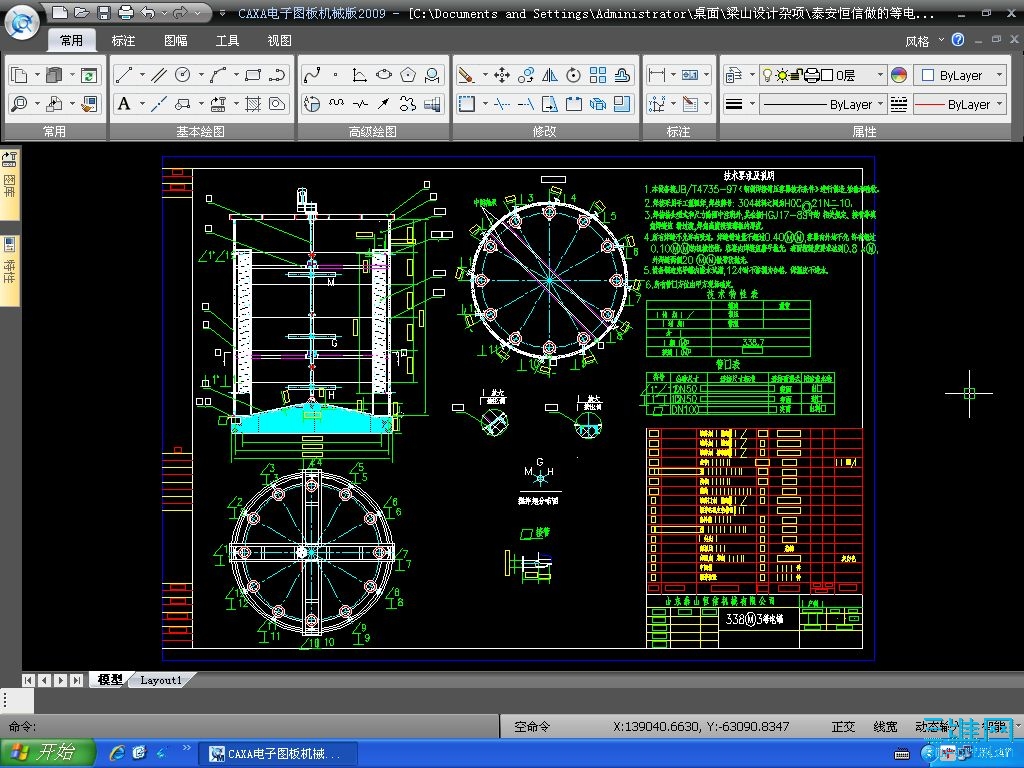
Task: Select the Text (A) tool
Action: (x=123, y=104)
